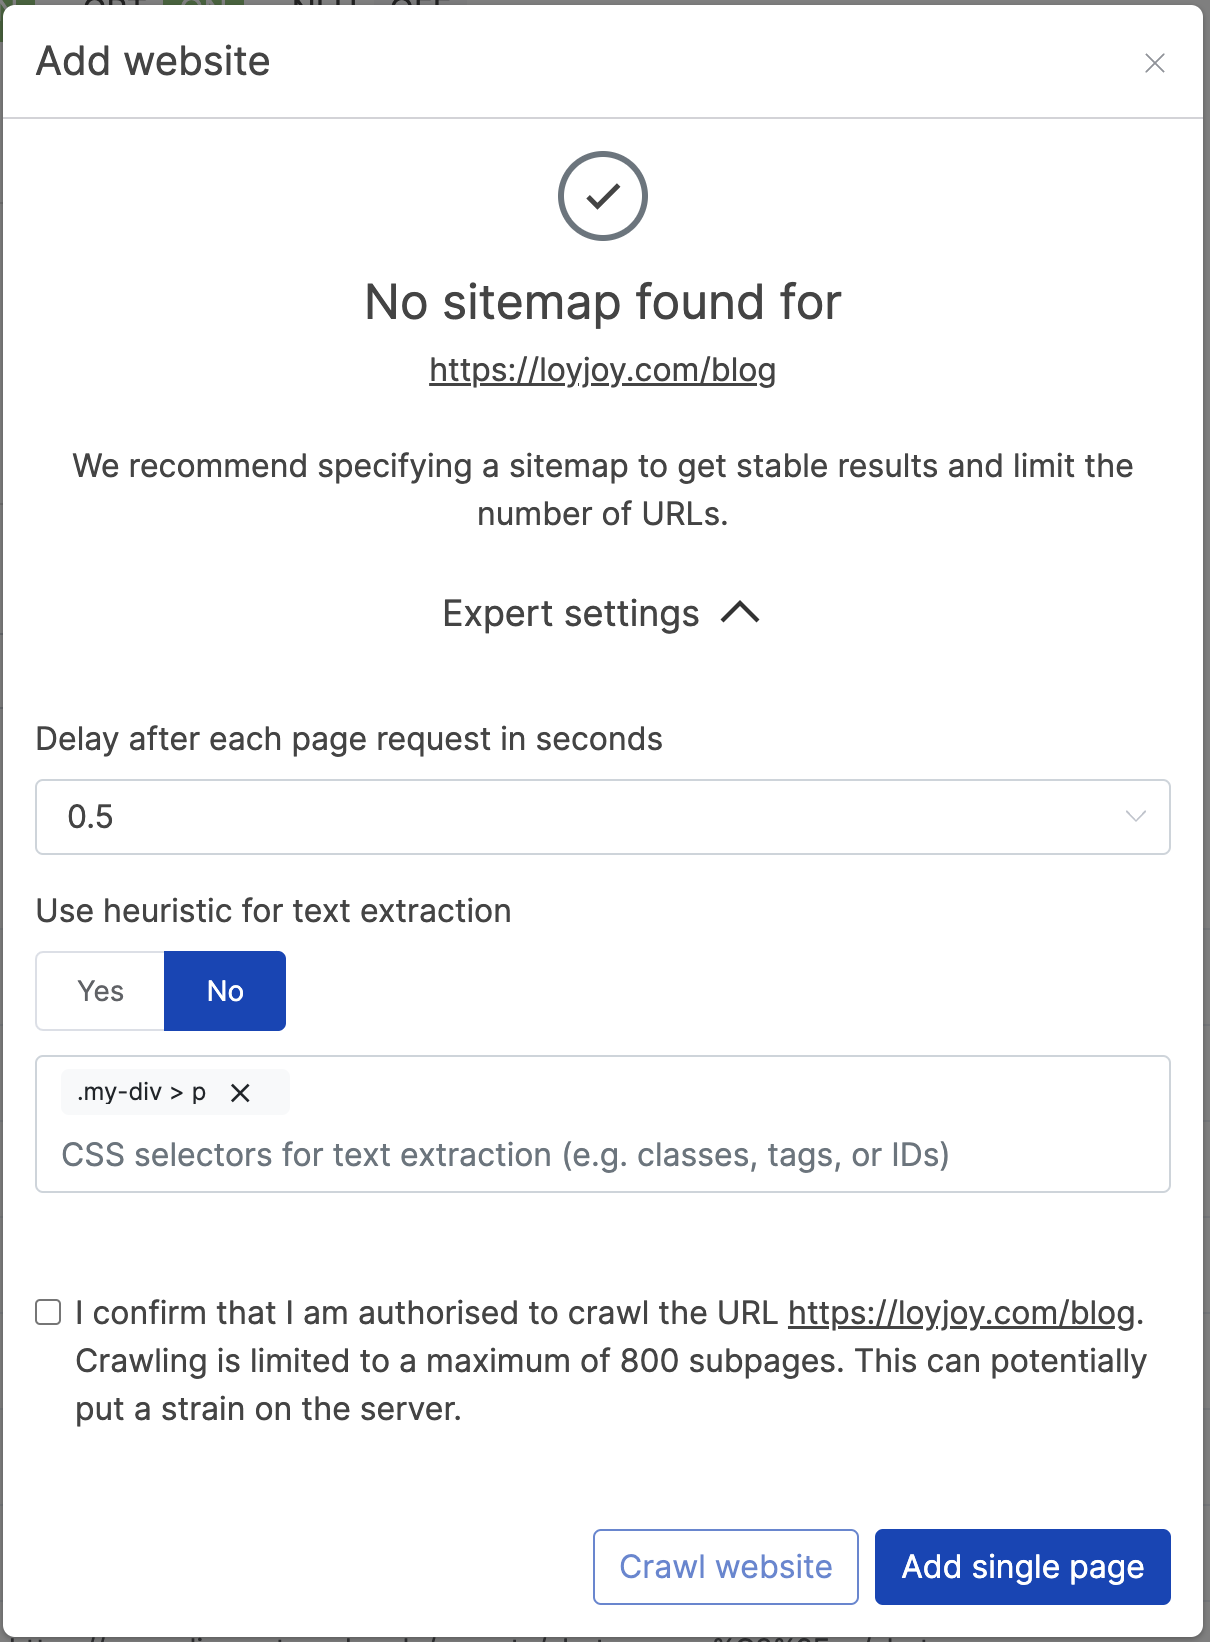This screenshot has height=1642, width=1210.
Task: Click the upward arrow beside Expert settings
Action: pos(741,613)
